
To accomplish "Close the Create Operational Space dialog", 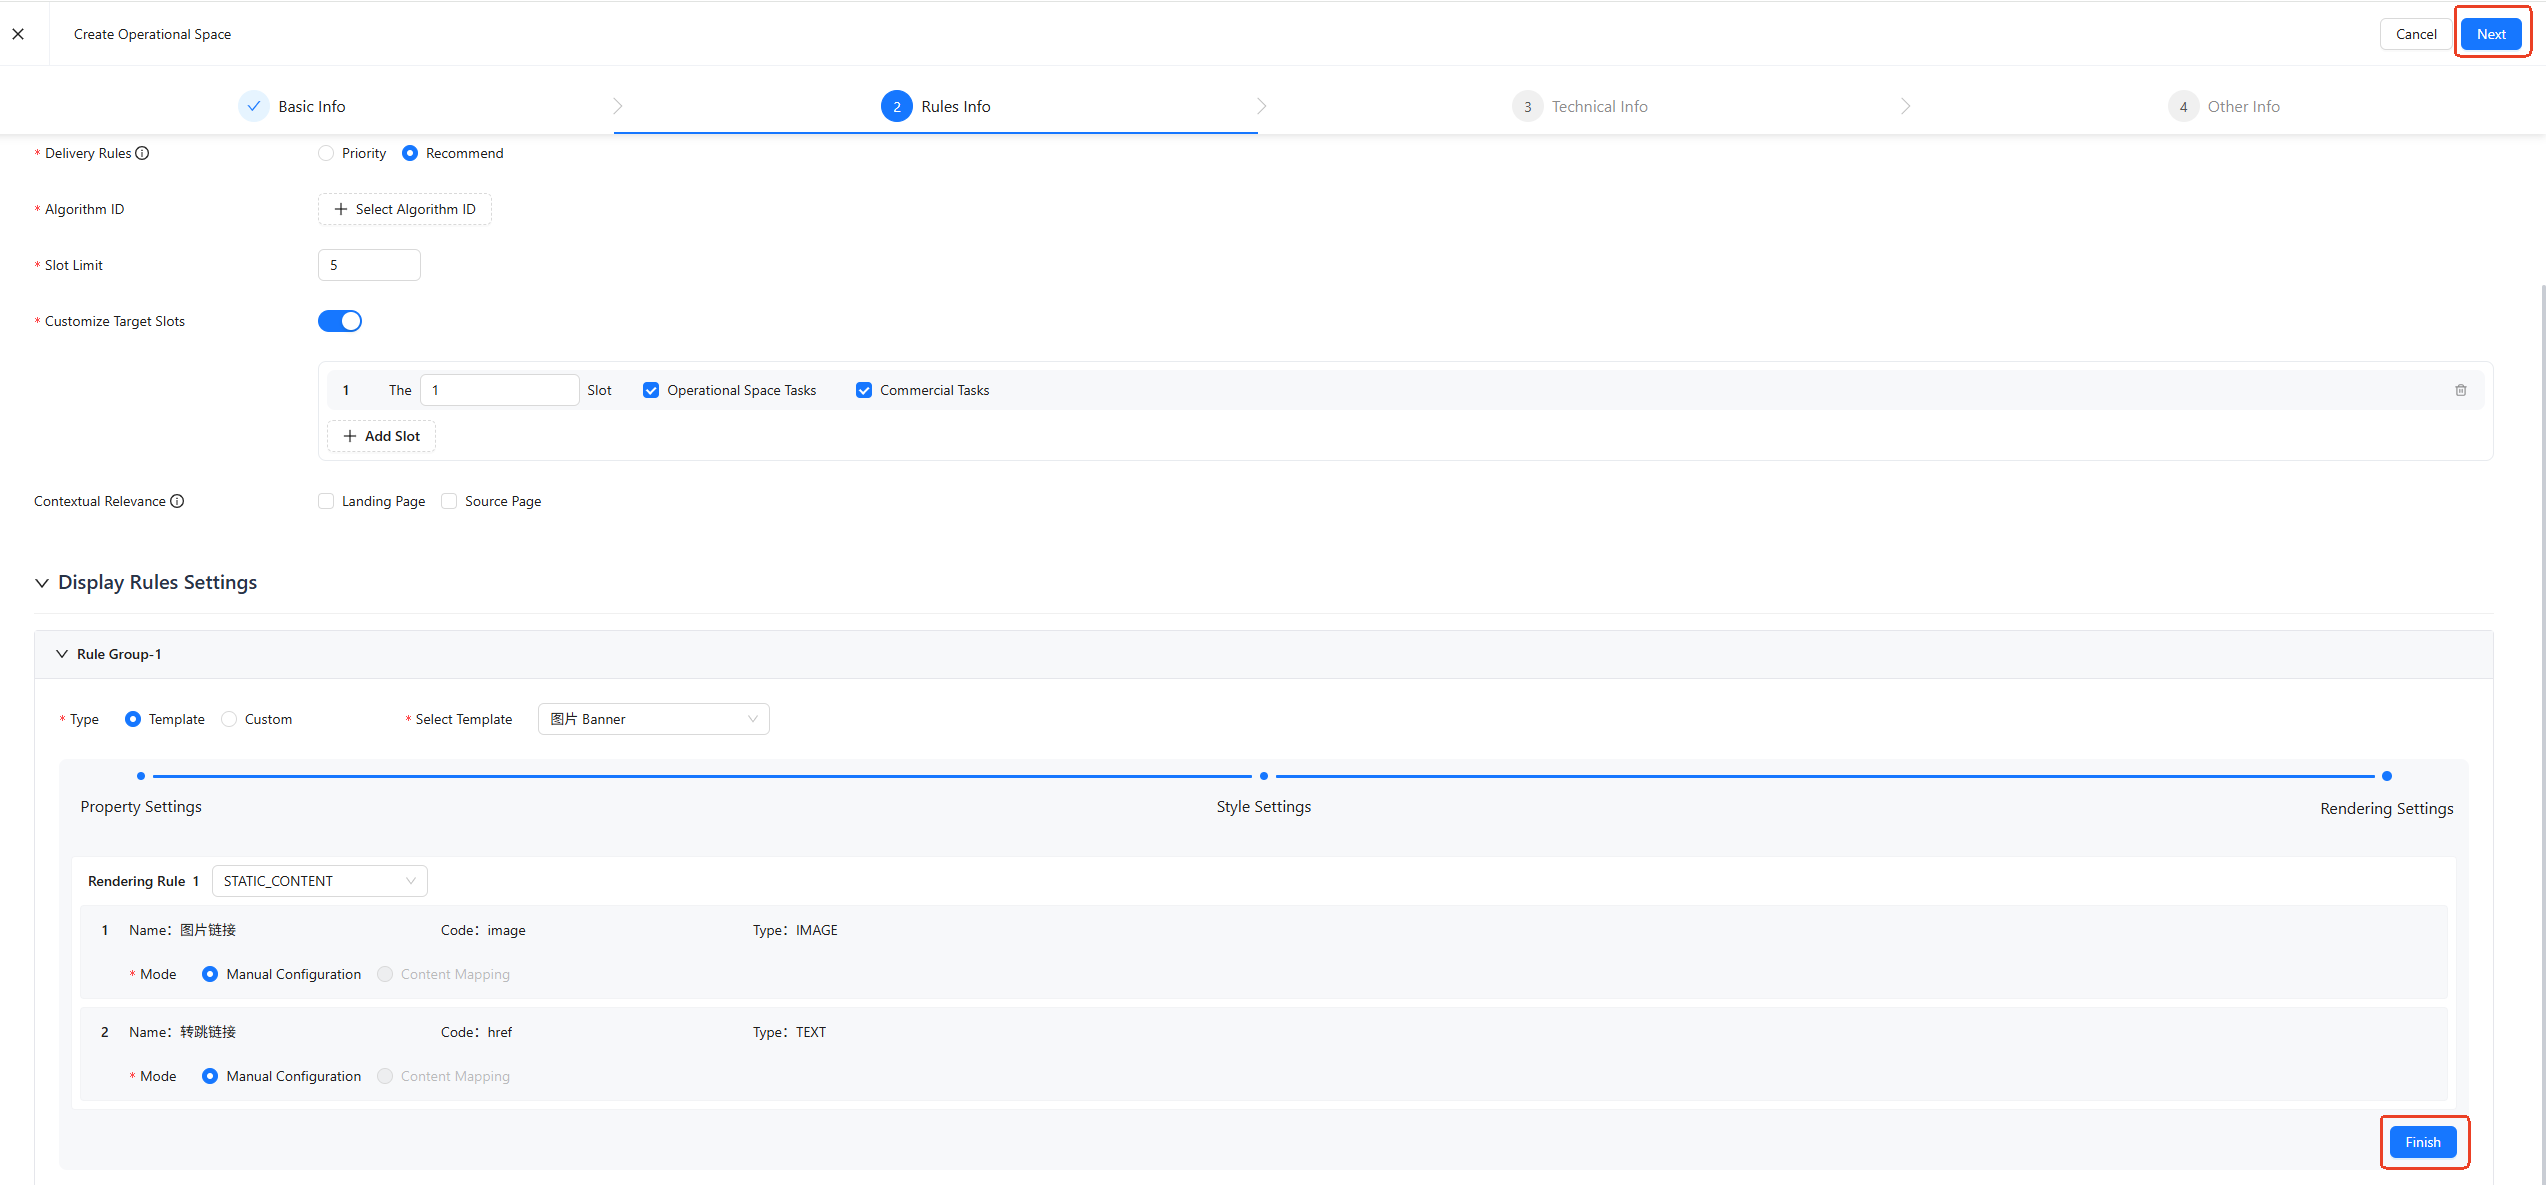I will point(18,34).
